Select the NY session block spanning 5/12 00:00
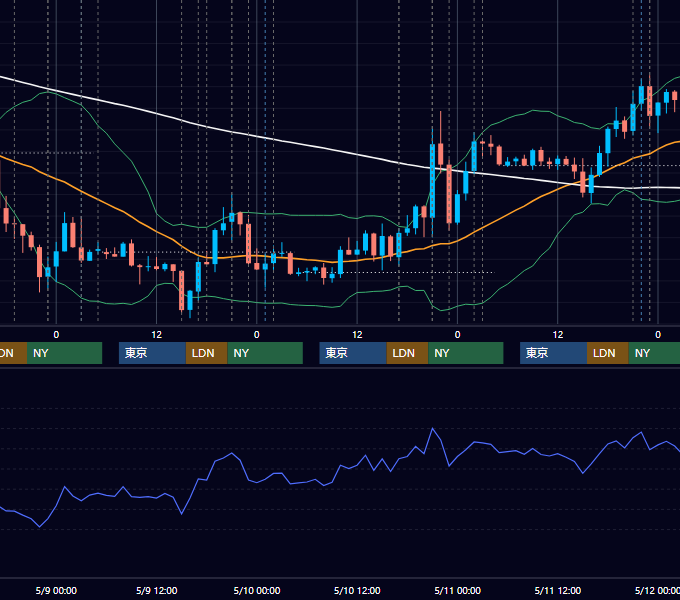This screenshot has height=600, width=680. pos(654,353)
